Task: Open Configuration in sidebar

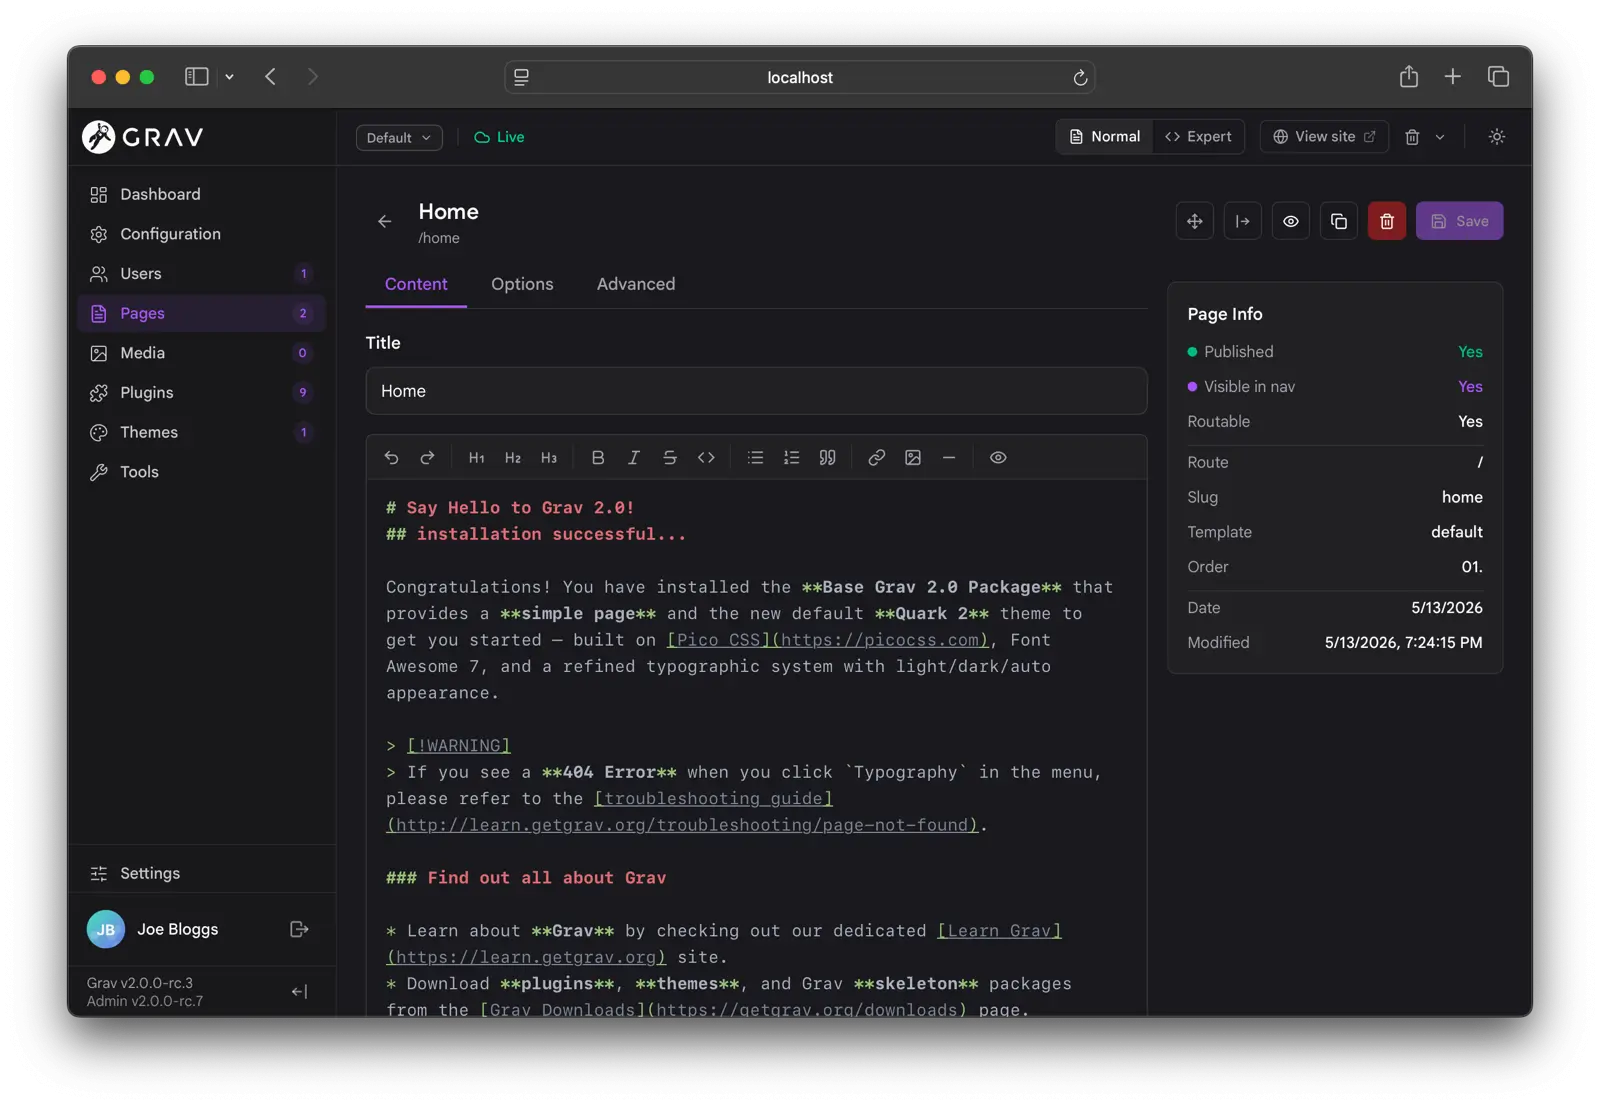Action: [201, 234]
